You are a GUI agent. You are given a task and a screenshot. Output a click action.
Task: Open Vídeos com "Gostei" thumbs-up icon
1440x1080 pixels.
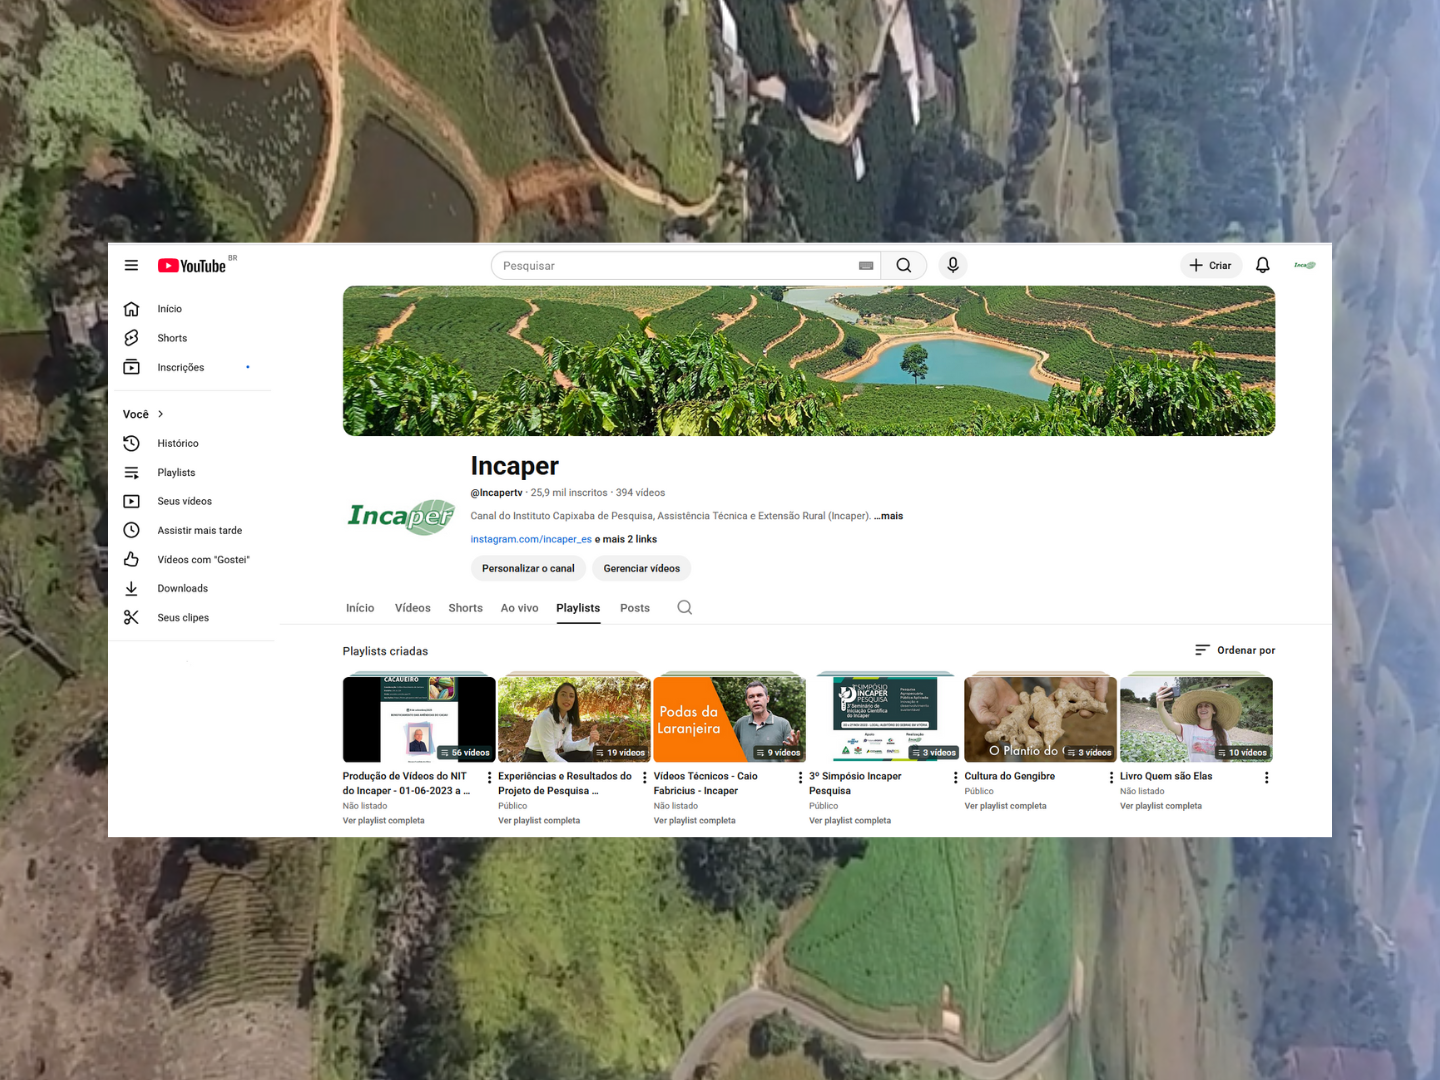click(x=131, y=559)
